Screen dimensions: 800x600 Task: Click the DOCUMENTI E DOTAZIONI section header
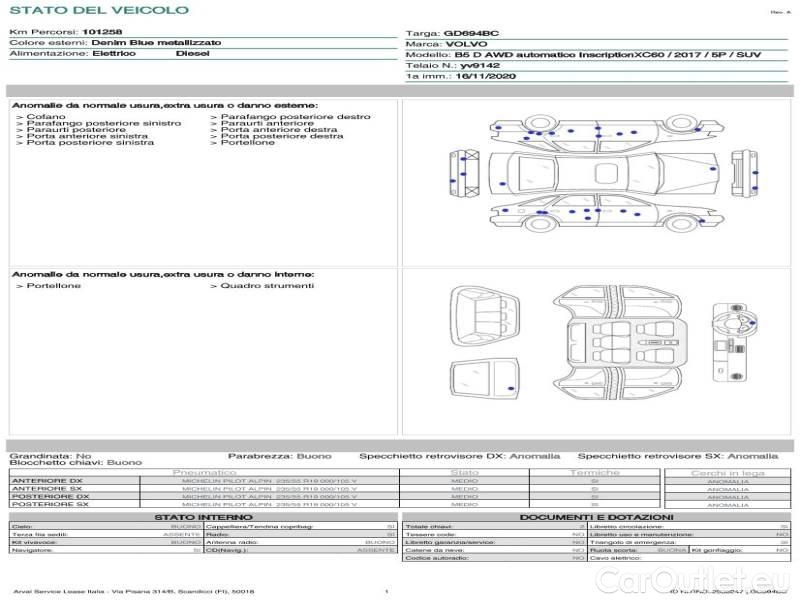pos(595,517)
